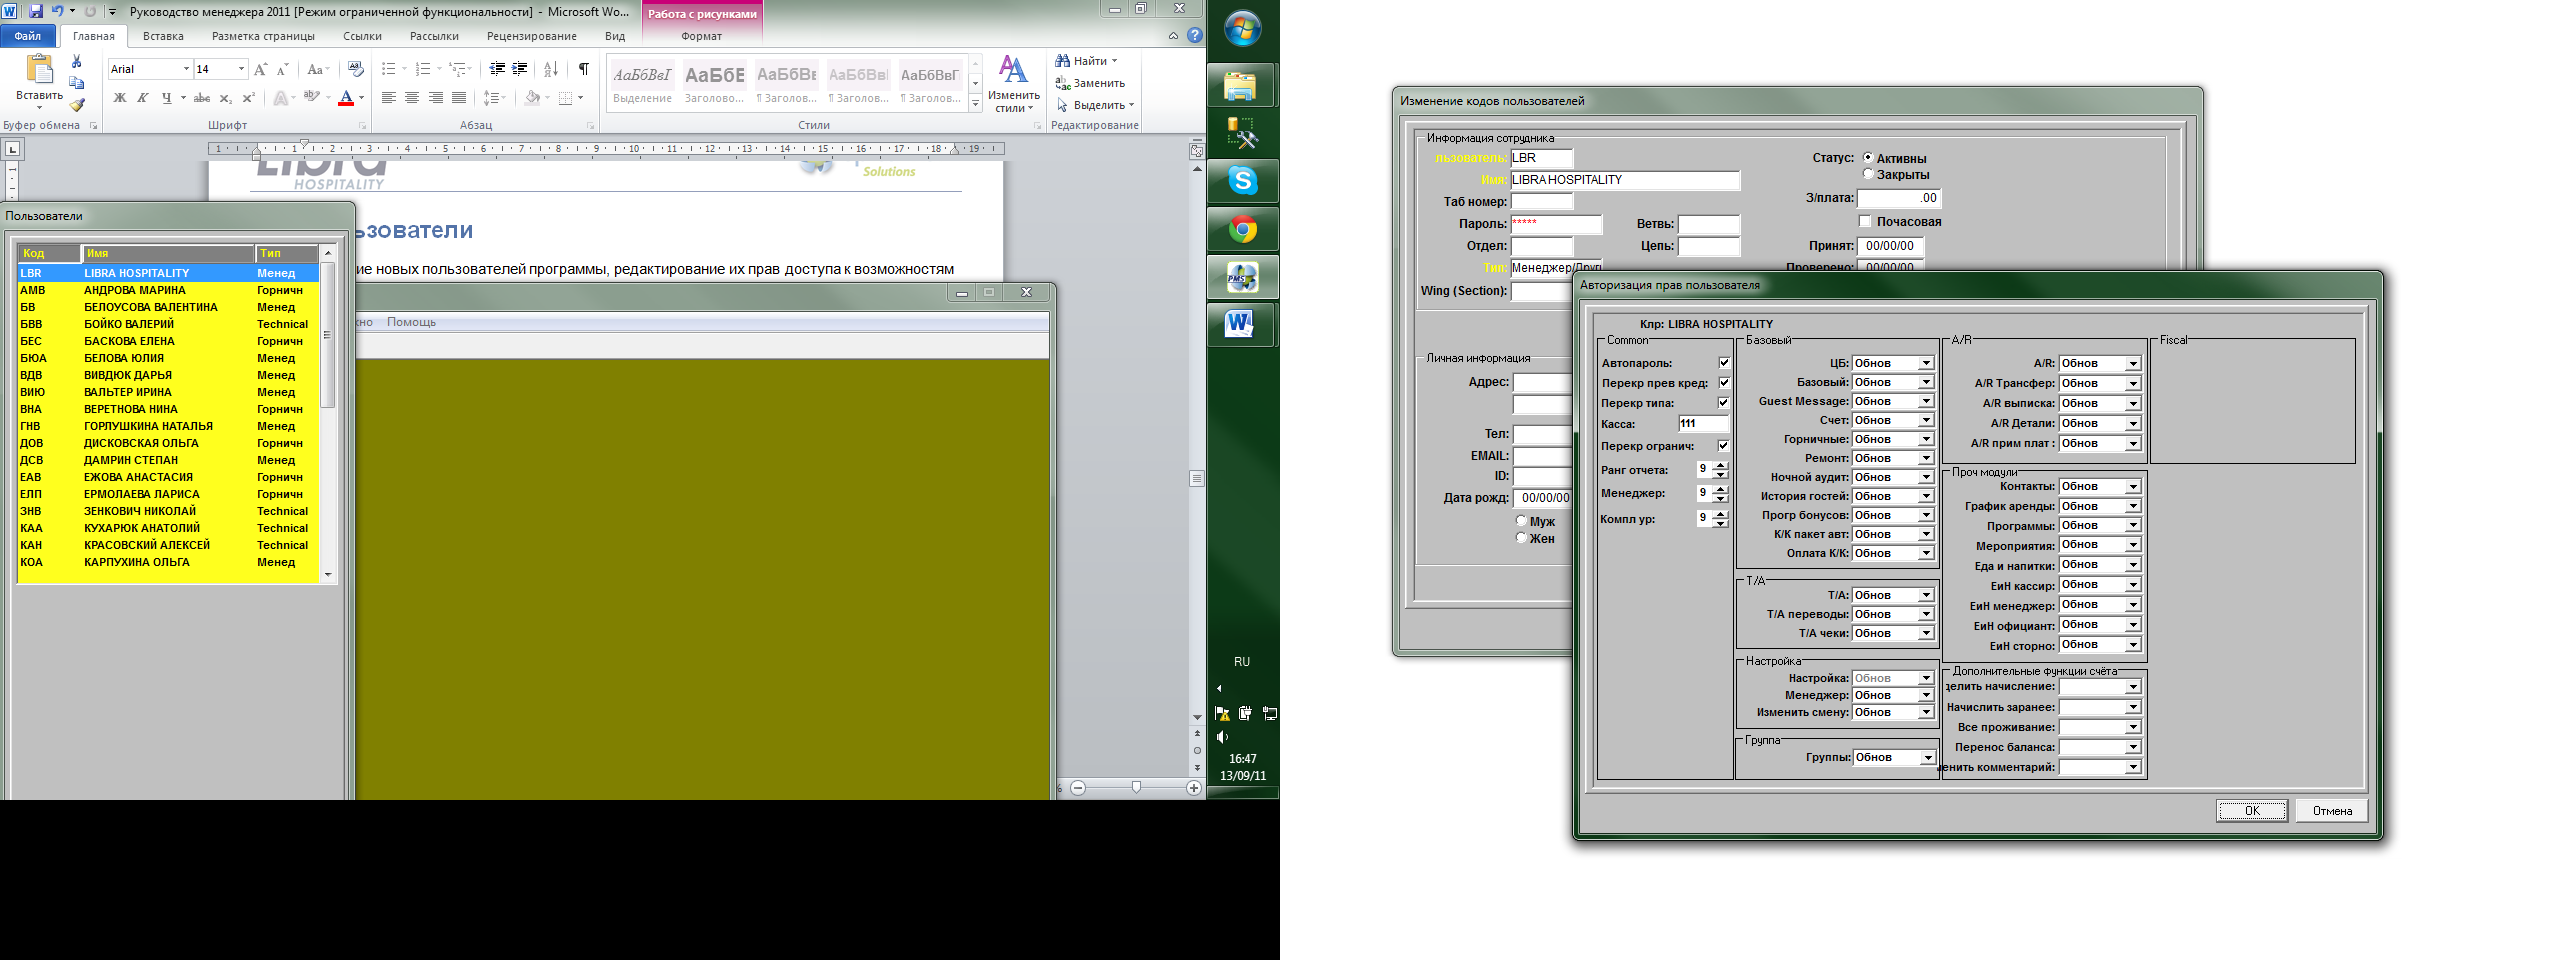Screen dimensions: 2560x960
Task: Open the Формат picture tools tab
Action: point(701,36)
